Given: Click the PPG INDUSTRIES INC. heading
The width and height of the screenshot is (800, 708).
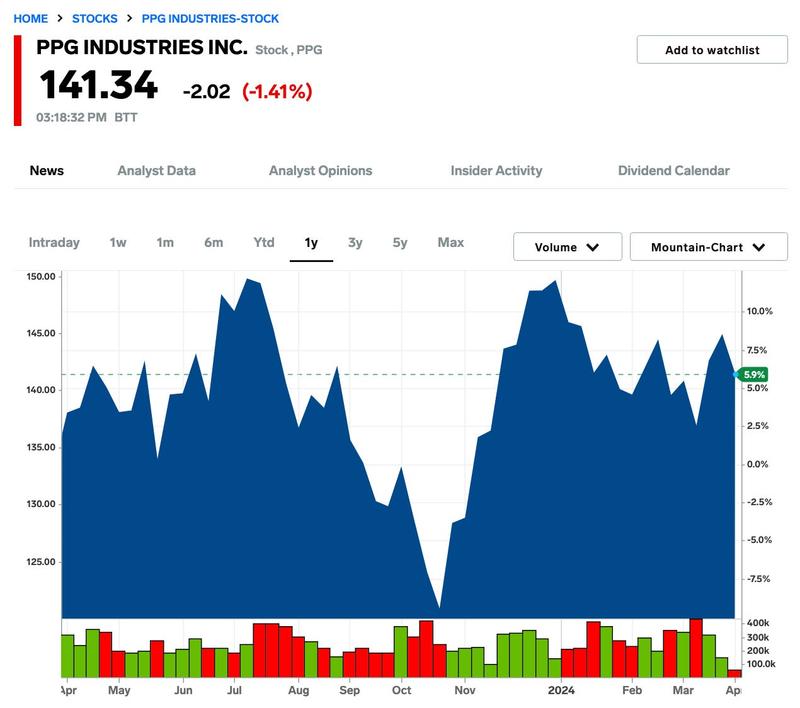Looking at the screenshot, I should pos(142,47).
